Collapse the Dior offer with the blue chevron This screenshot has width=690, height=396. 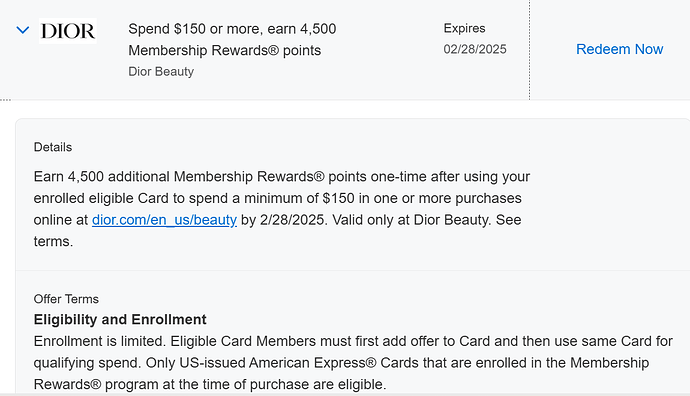click(23, 30)
